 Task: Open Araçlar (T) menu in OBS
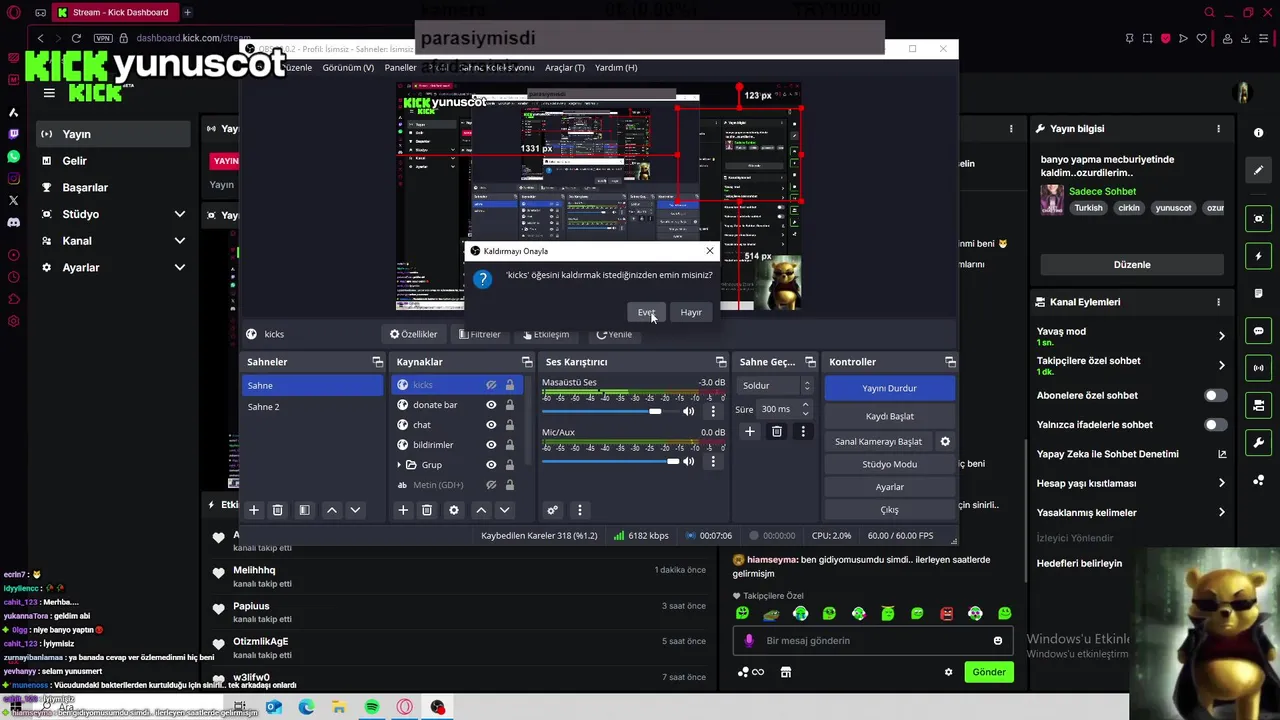point(565,68)
